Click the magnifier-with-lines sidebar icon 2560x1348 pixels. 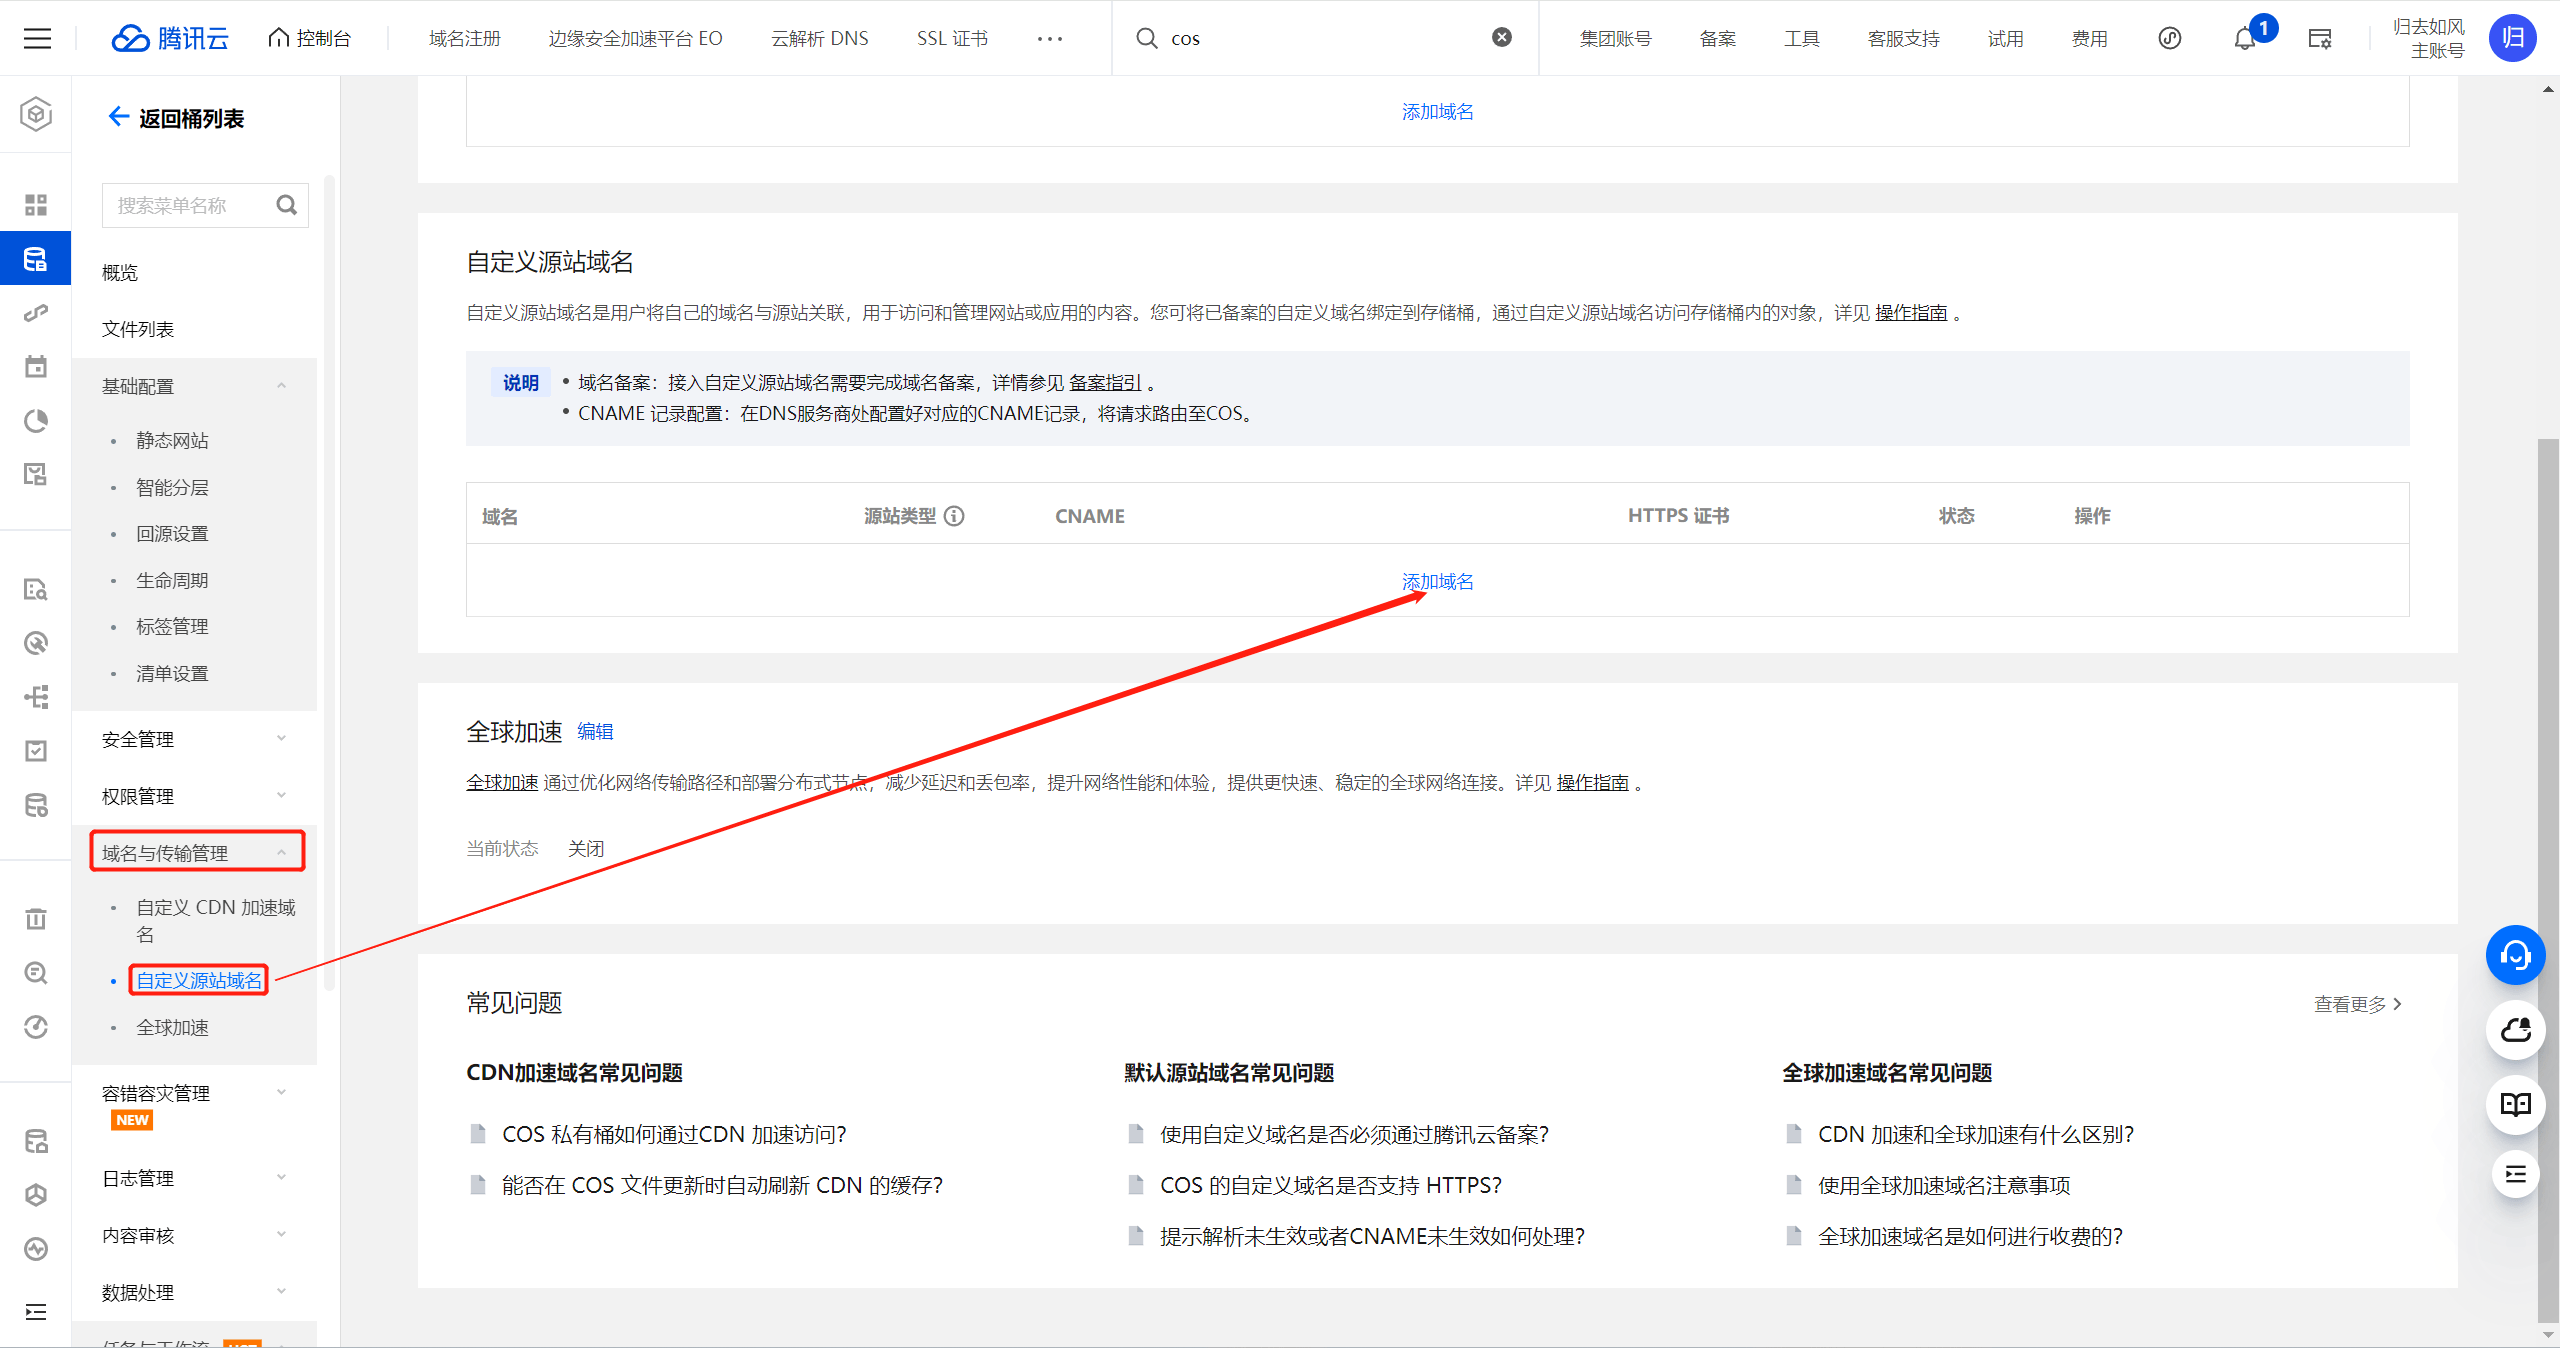tap(36, 973)
